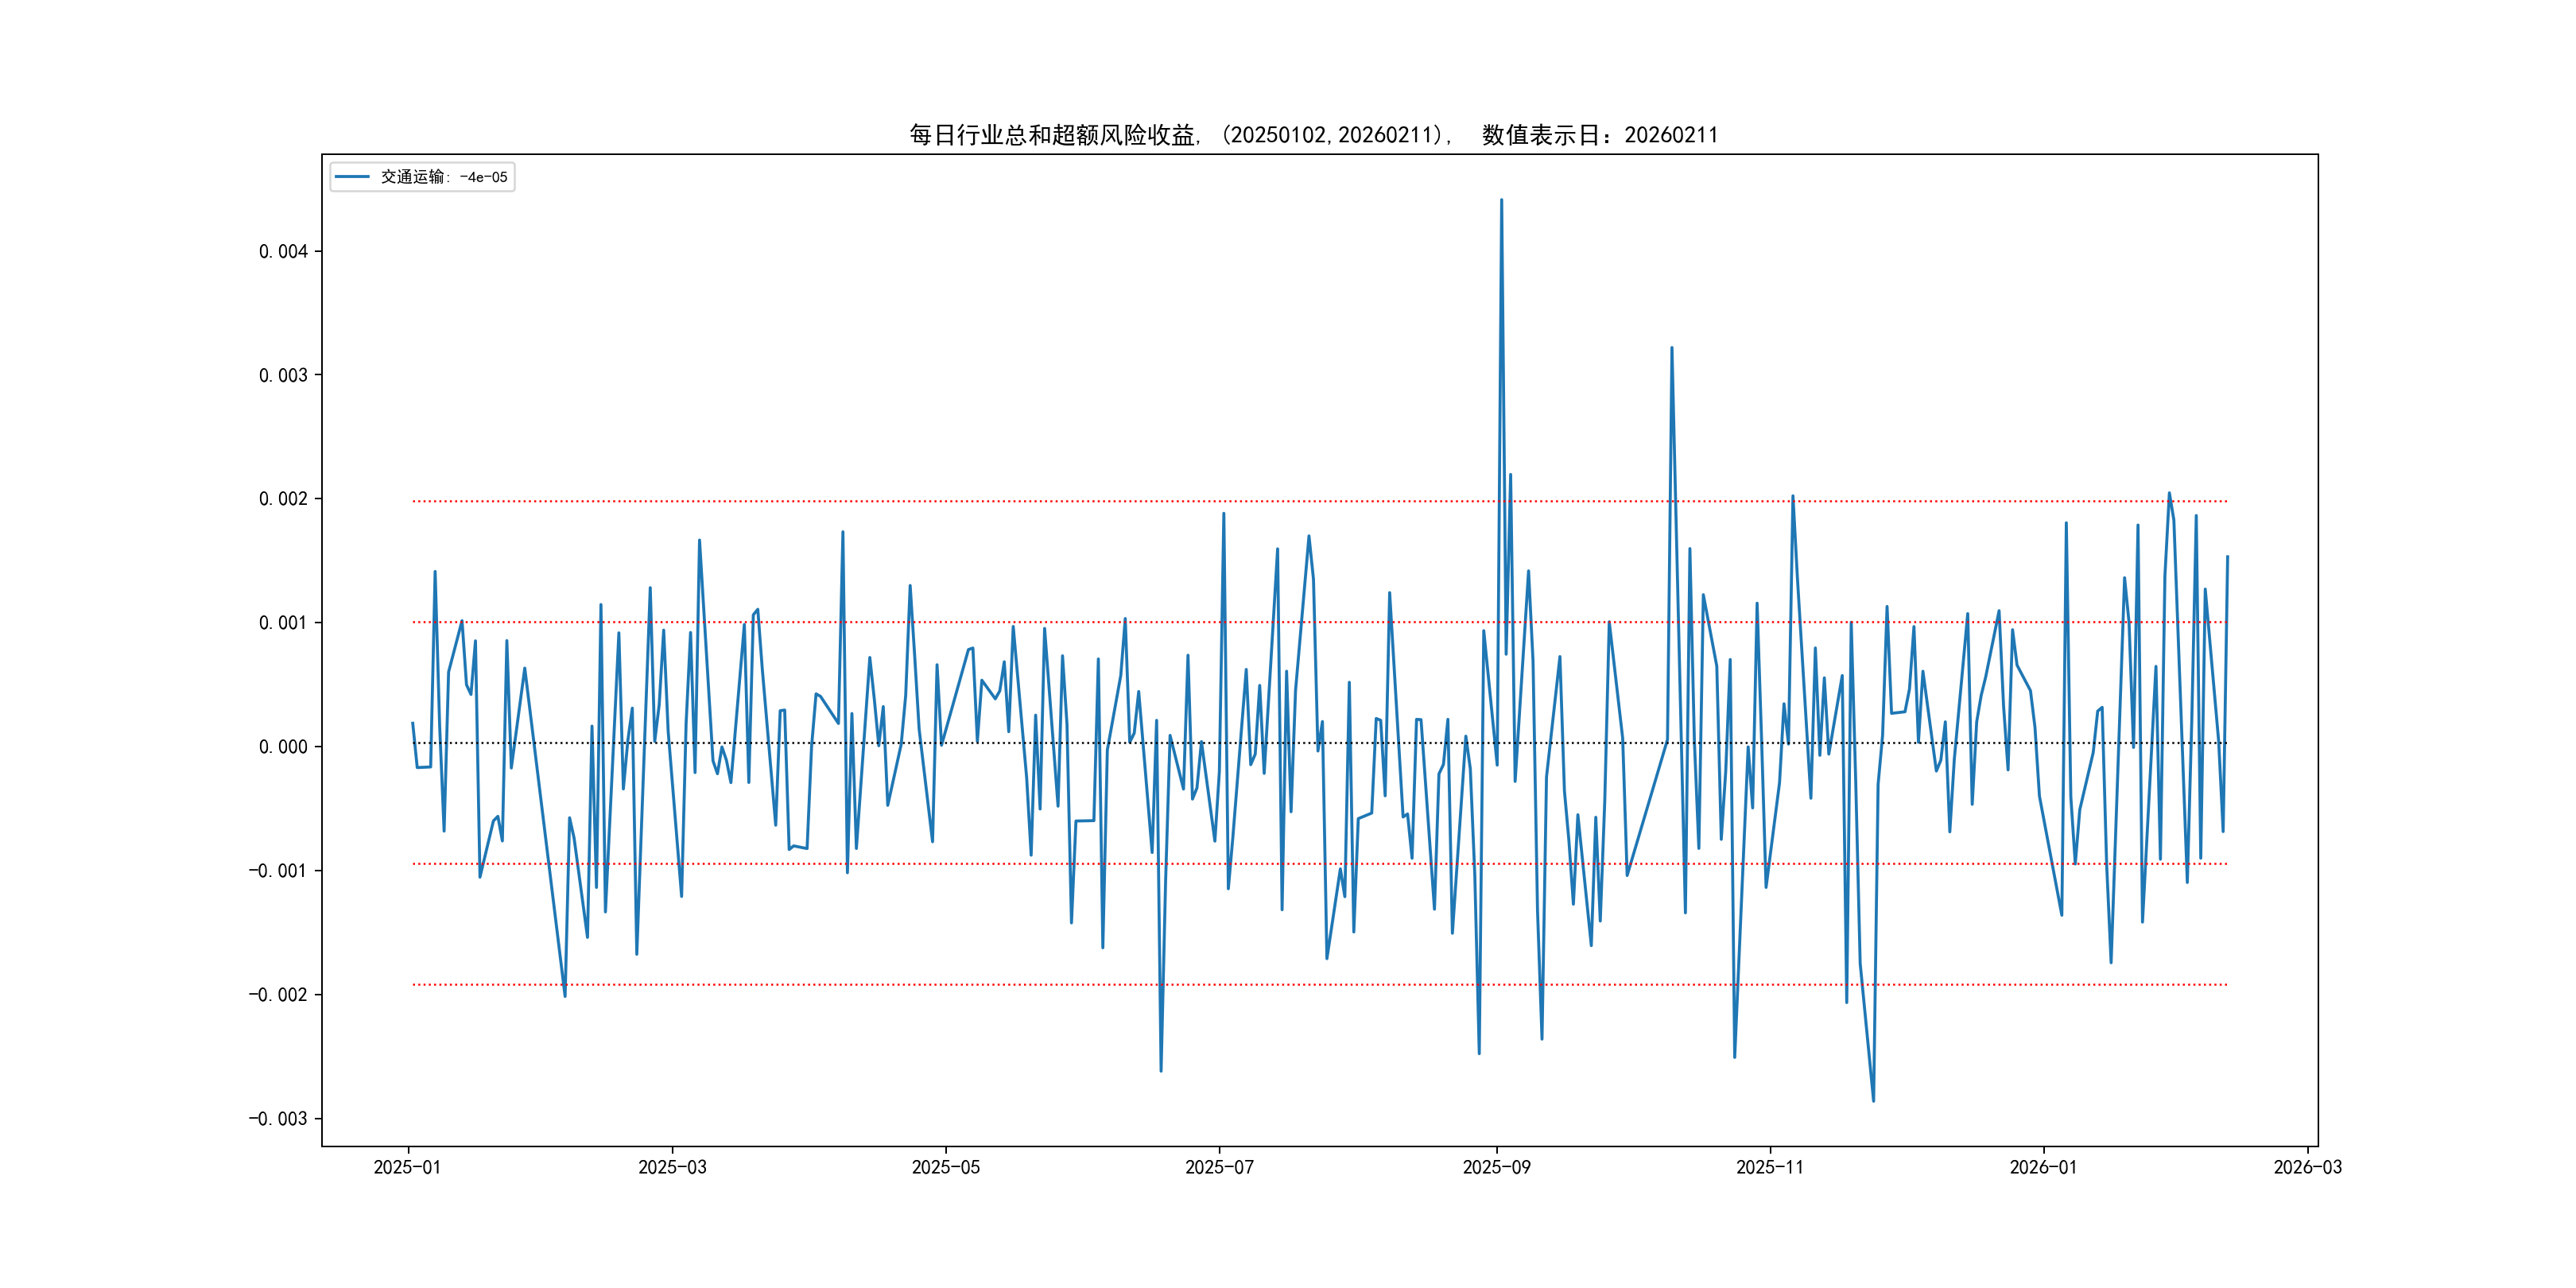Viewport: 2576px width, 1288px height.
Task: Click the highest peak near September 2025
Action: tap(1501, 200)
